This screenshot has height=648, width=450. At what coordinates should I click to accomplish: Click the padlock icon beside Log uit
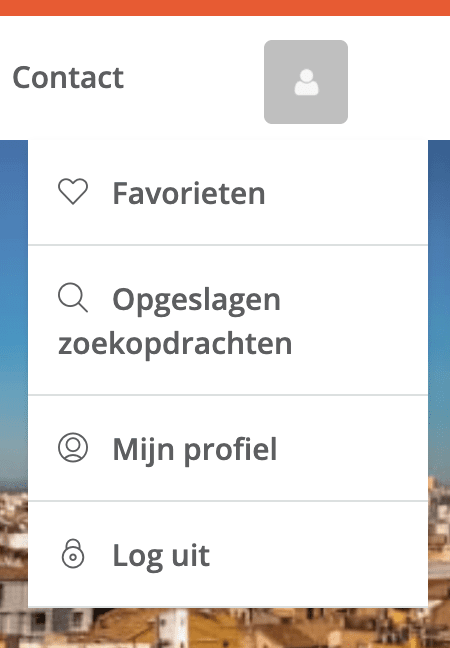tap(73, 554)
